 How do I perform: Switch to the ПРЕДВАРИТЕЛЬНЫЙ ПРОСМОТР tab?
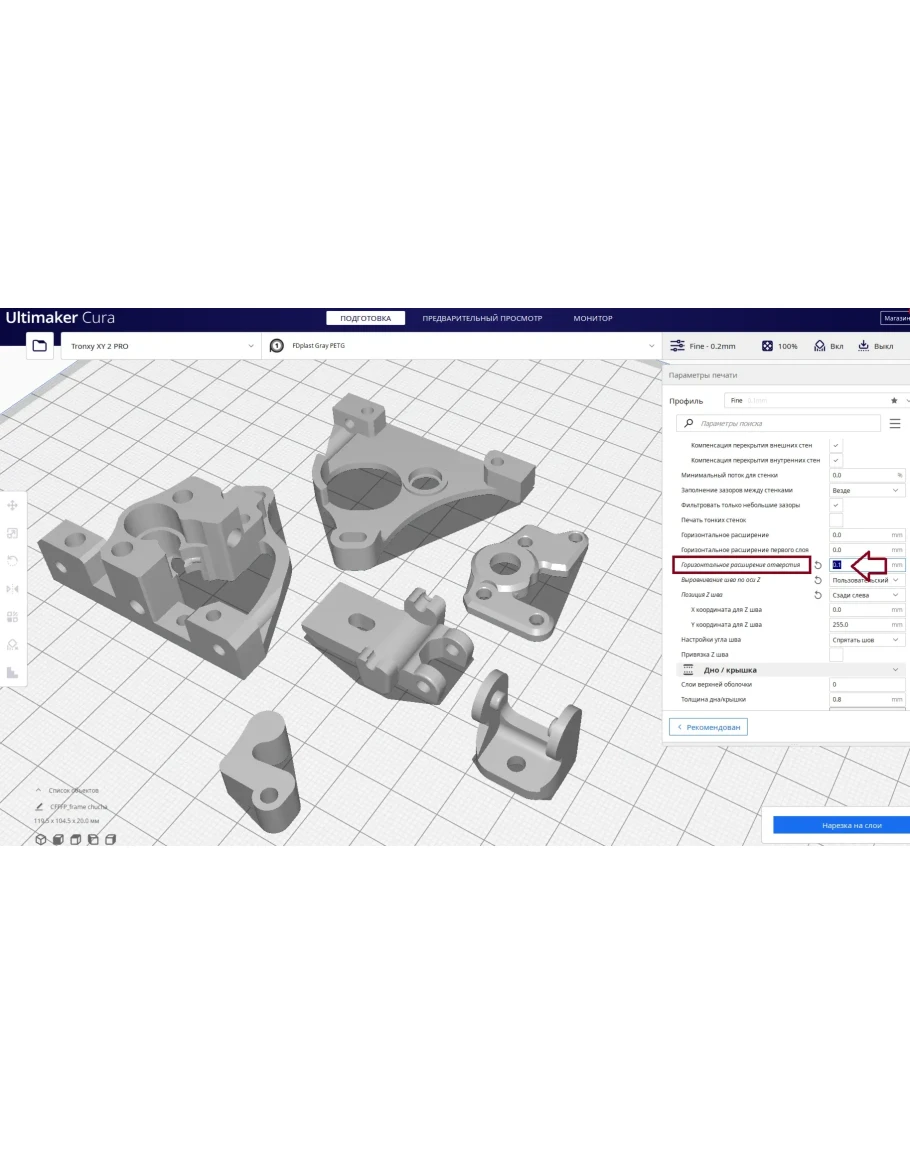pyautogui.click(x=482, y=319)
